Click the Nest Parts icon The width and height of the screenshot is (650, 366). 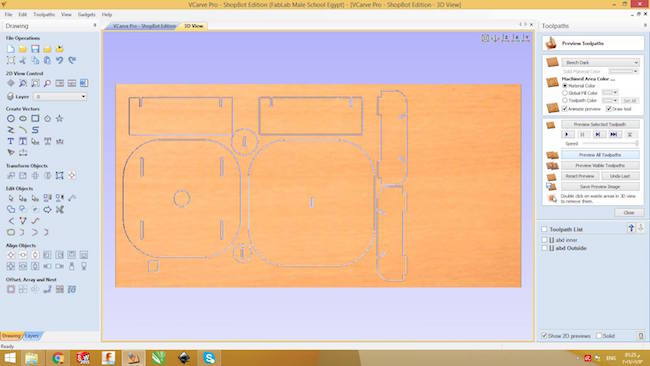click(72, 289)
